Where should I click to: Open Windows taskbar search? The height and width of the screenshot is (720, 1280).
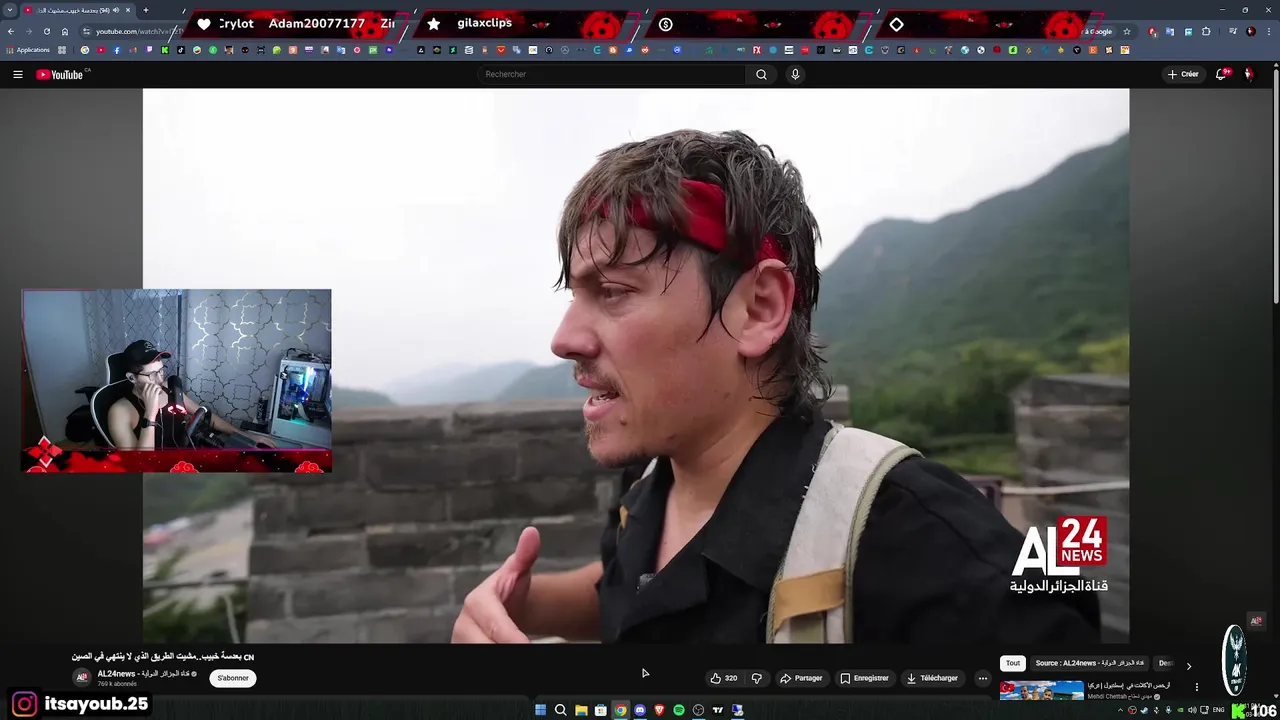[560, 710]
